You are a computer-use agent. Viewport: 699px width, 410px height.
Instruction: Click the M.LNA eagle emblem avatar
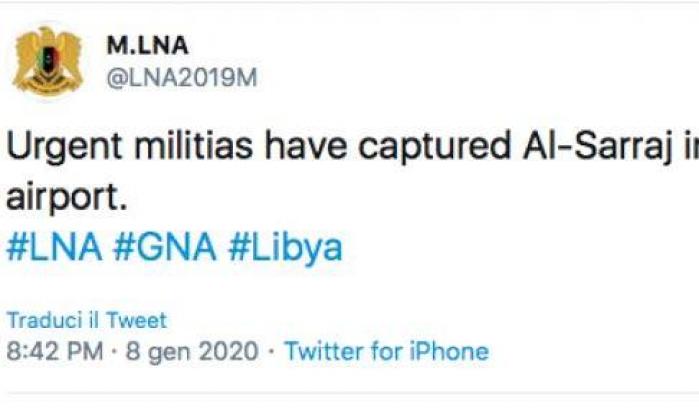48,62
